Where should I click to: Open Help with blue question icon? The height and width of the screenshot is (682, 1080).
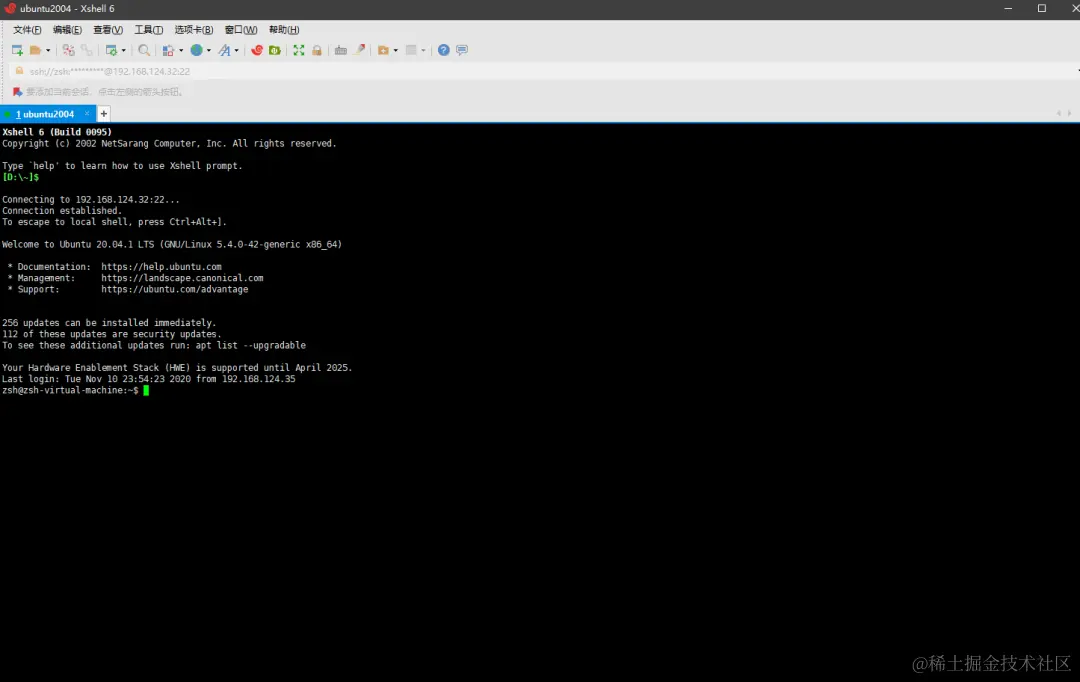click(x=444, y=50)
